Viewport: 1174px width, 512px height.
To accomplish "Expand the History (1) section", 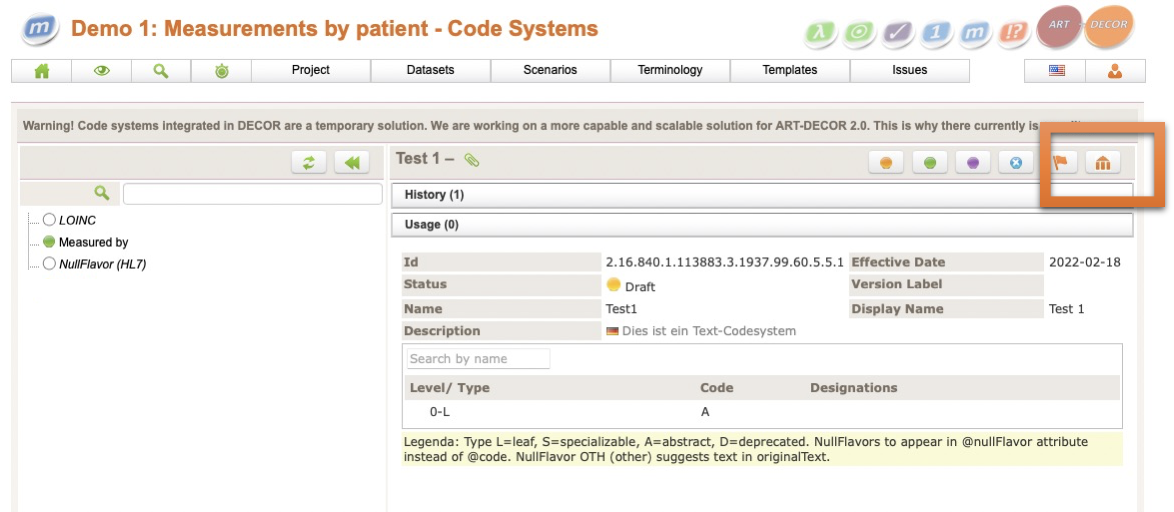I will pos(434,194).
